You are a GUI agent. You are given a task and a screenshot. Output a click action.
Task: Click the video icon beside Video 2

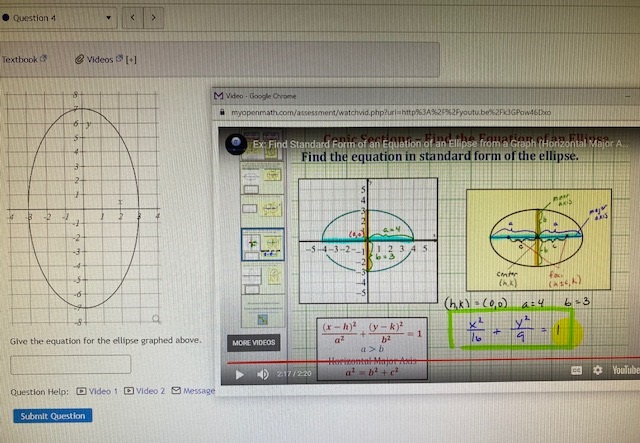(x=129, y=391)
